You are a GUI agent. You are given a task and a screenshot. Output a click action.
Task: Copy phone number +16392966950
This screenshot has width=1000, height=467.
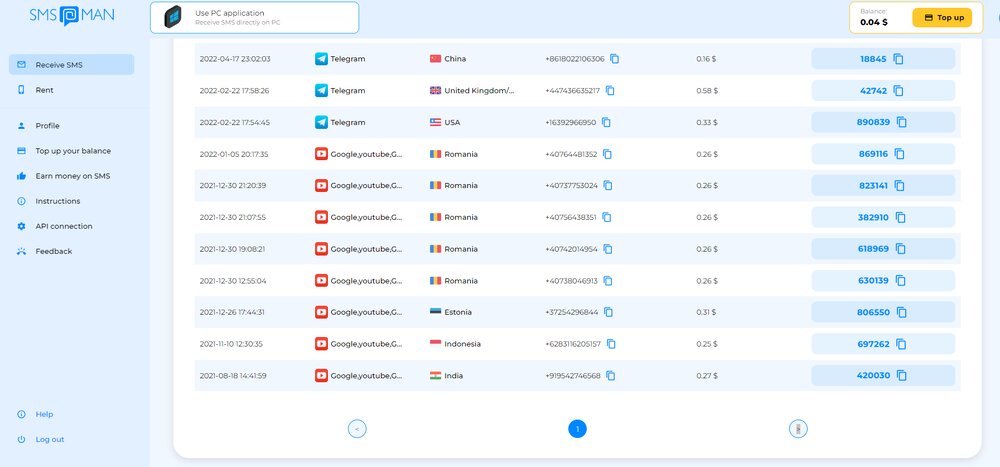pyautogui.click(x=606, y=122)
